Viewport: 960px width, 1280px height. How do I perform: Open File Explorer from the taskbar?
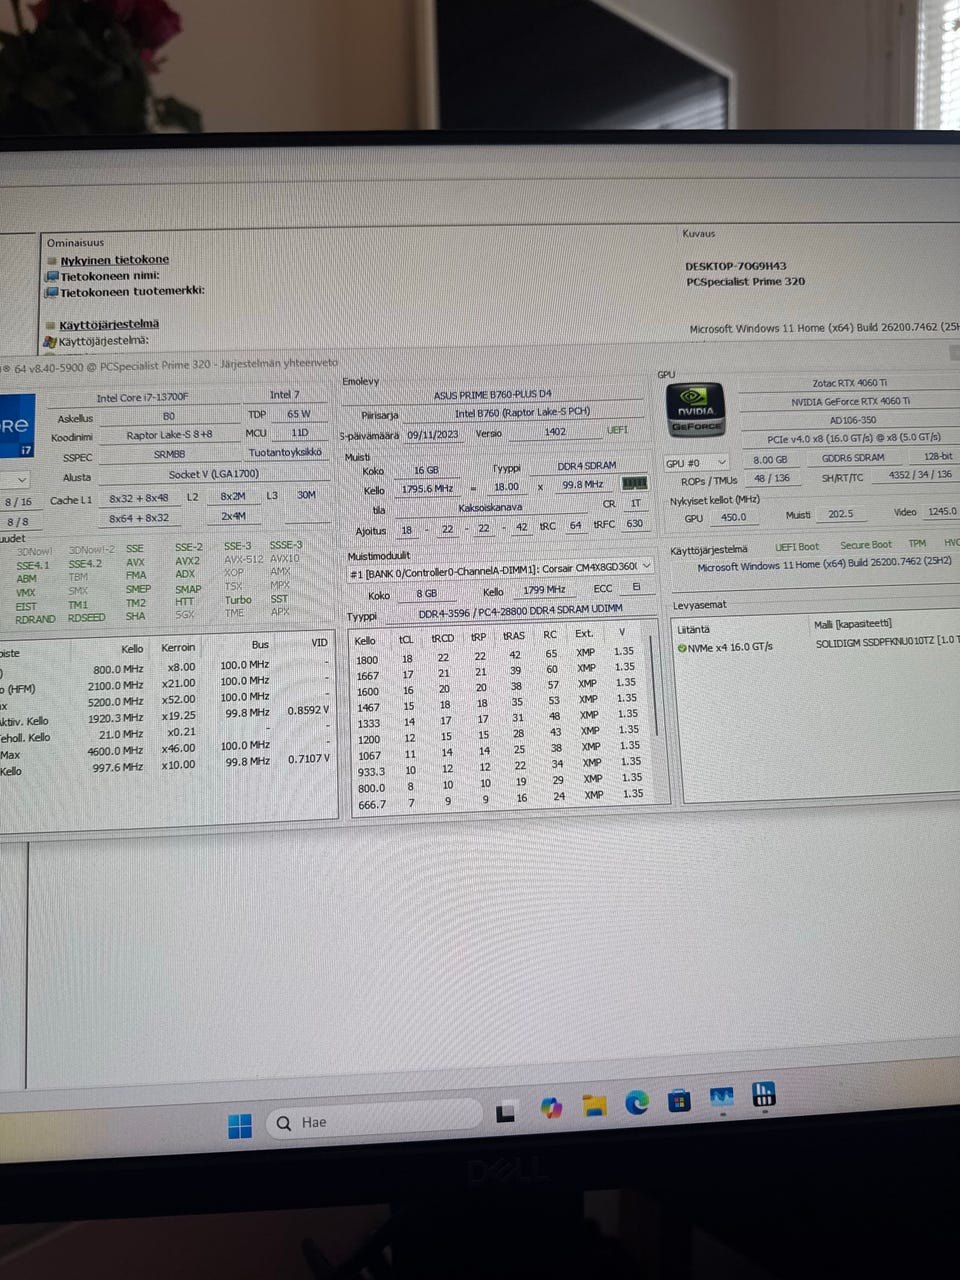[594, 1104]
